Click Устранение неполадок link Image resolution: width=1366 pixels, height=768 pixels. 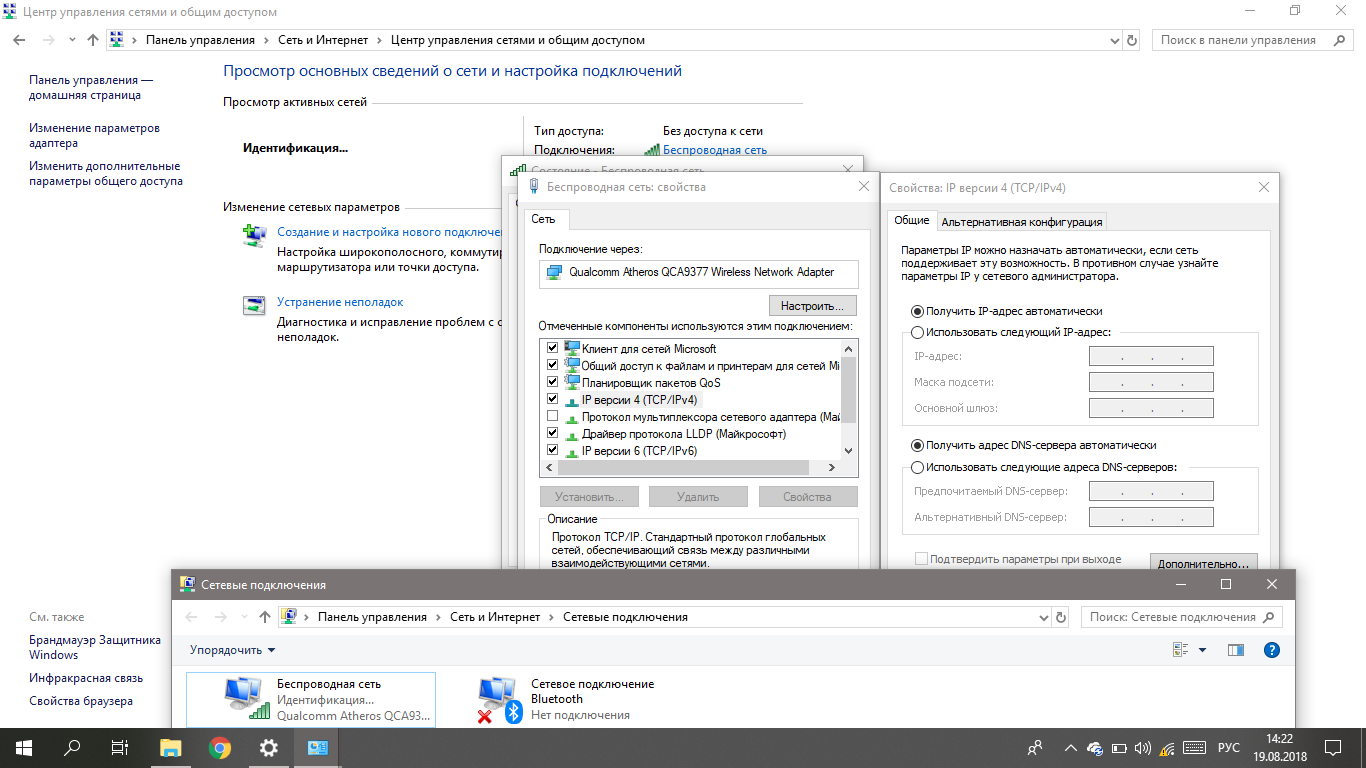pos(340,301)
